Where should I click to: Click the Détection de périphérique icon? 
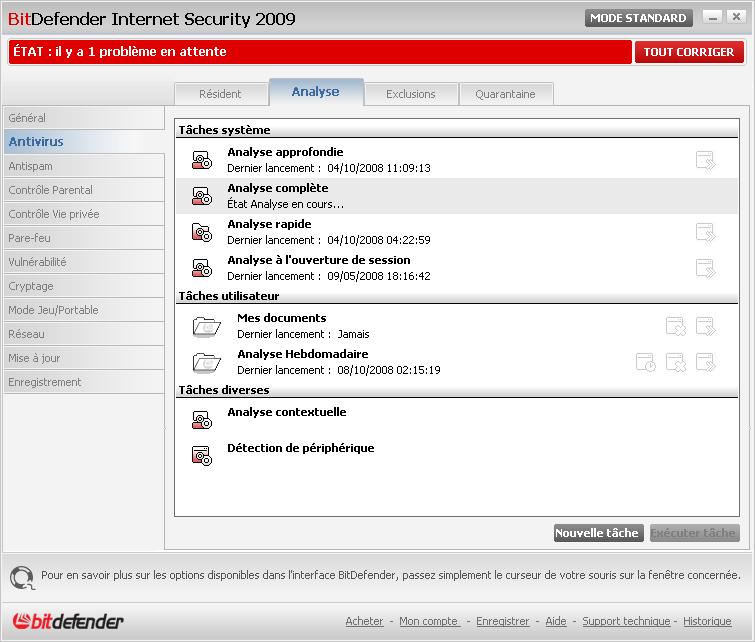(202, 456)
